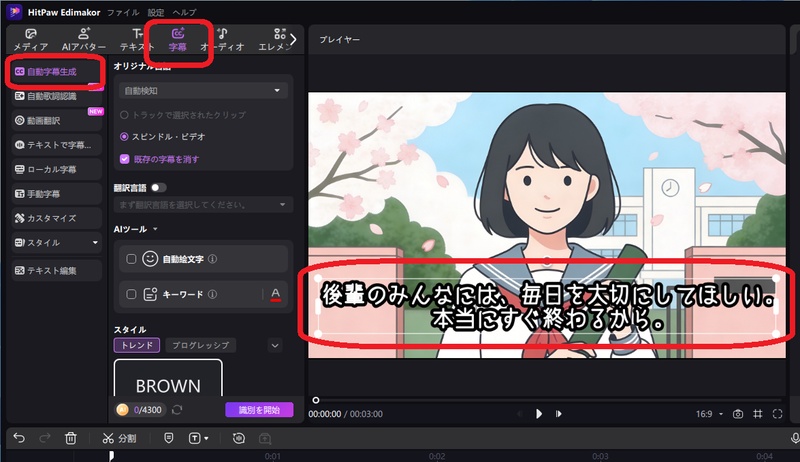The image size is (800, 462).
Task: Open the AIアバター tab
Action: click(x=84, y=40)
